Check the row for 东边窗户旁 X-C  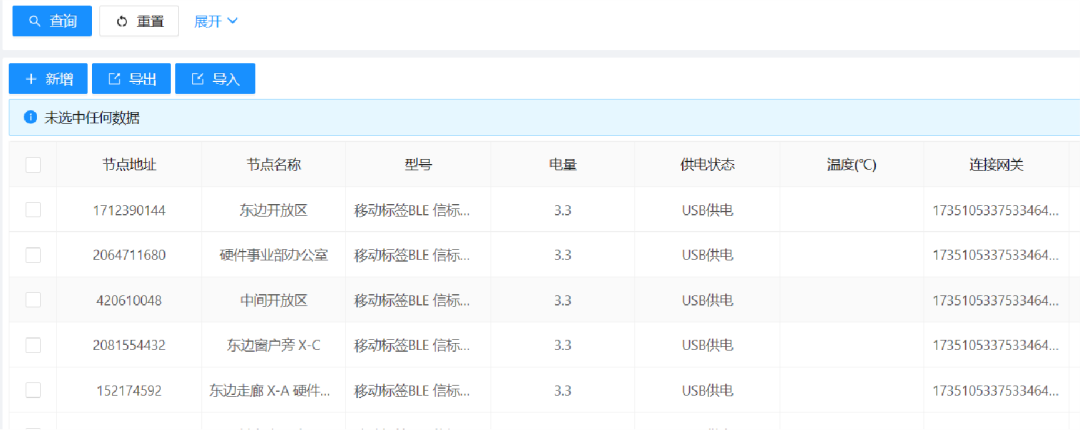point(33,345)
